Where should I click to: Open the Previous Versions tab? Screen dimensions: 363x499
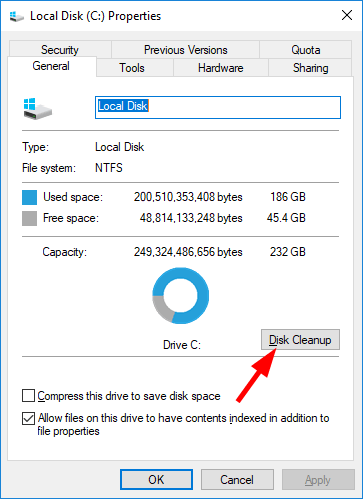(185, 50)
